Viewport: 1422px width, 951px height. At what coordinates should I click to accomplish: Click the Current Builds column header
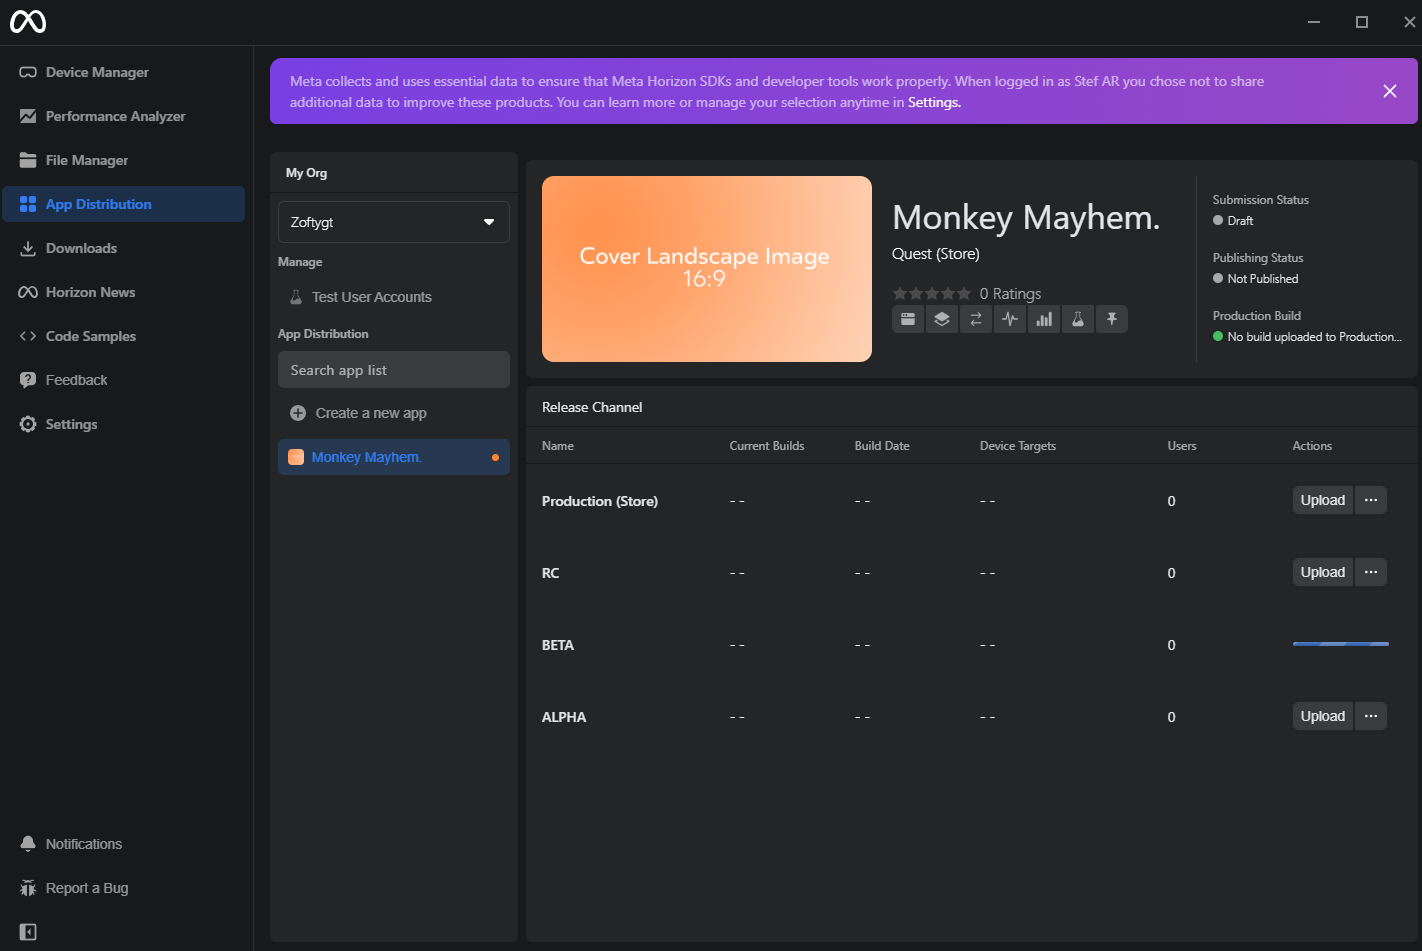click(767, 446)
